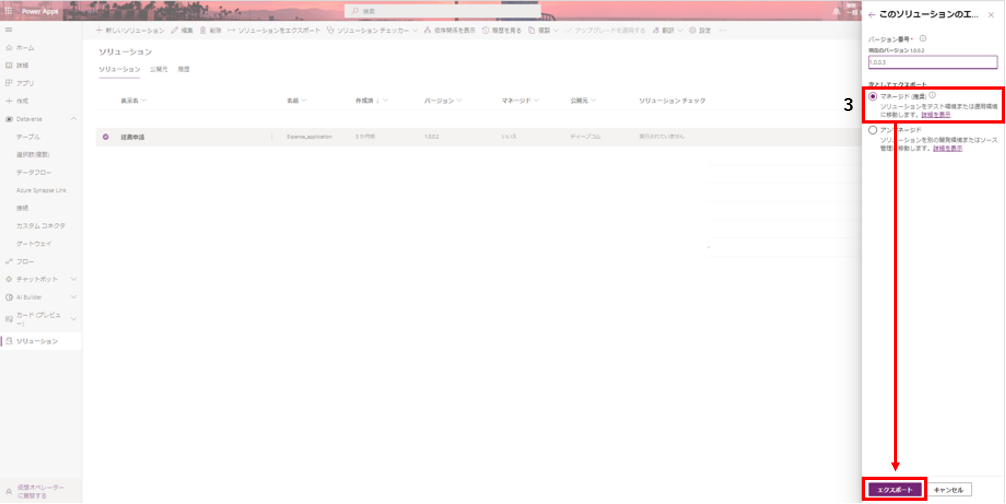Click the version number input field
The width and height of the screenshot is (1006, 504).
pyautogui.click(x=932, y=62)
